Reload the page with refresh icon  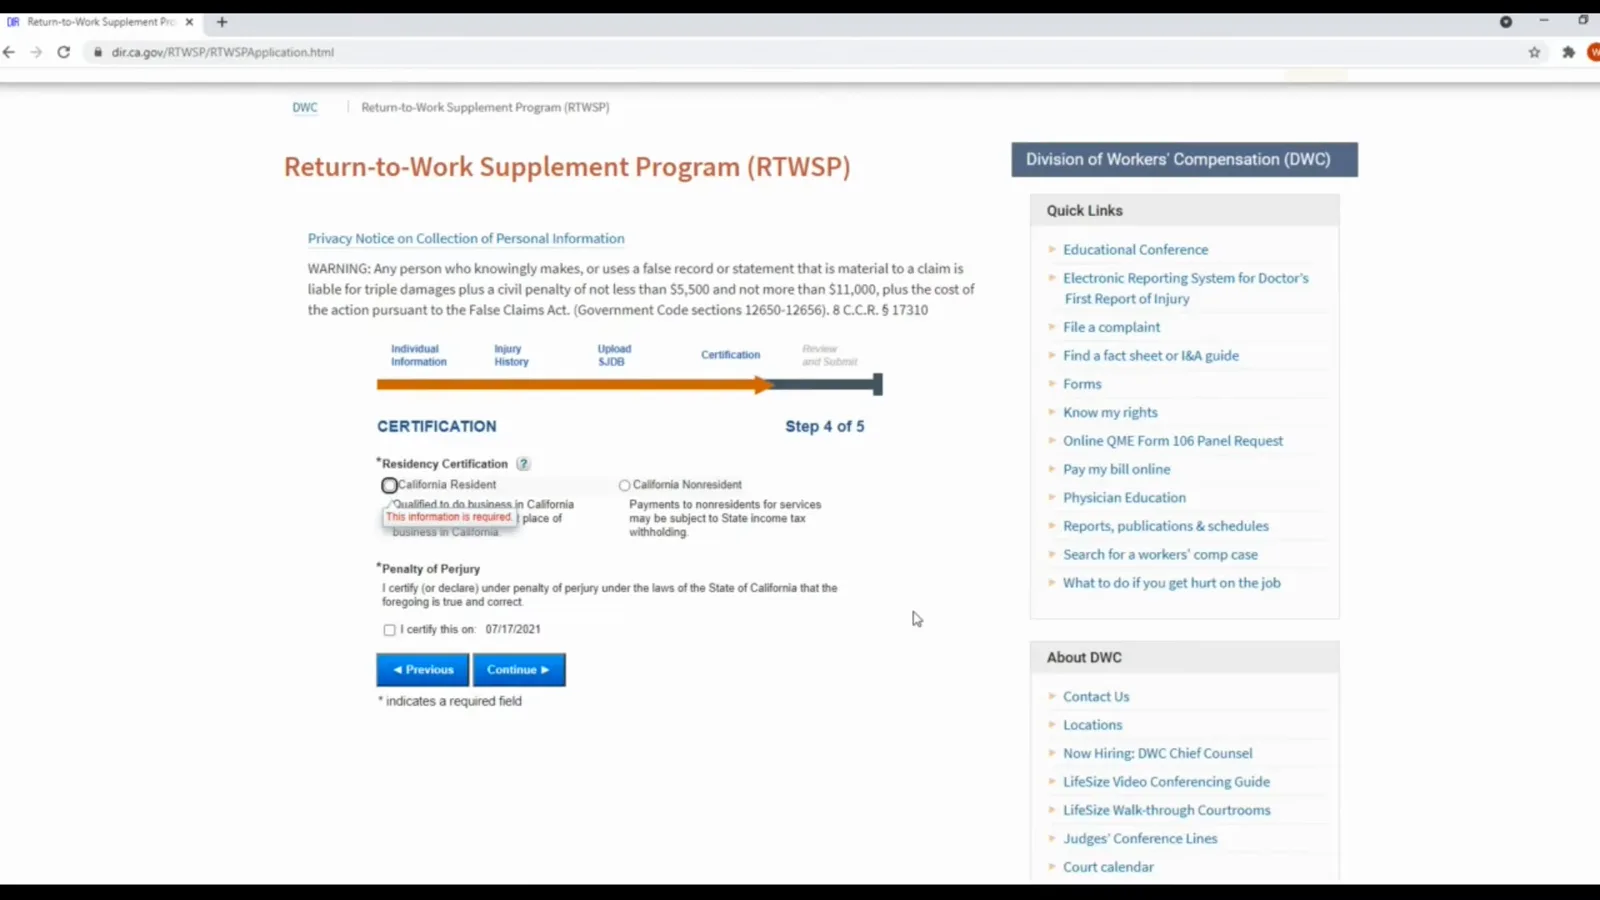(x=63, y=52)
